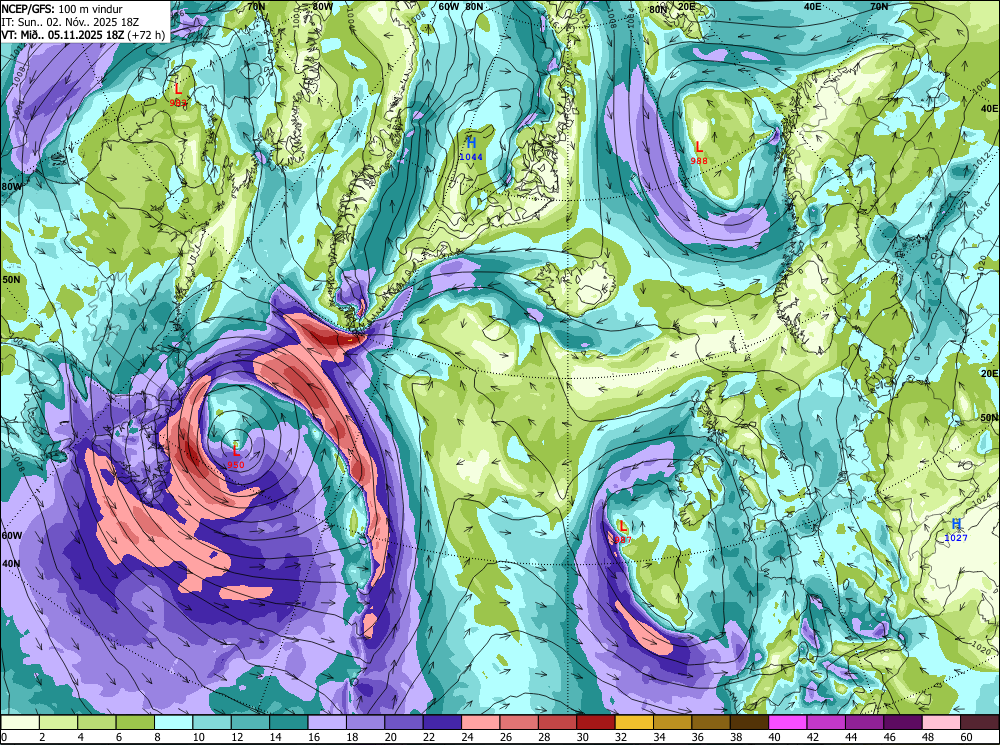1000x745 pixels.
Task: Click the 22–24 dark indigo legend swatch
Action: coord(442,722)
